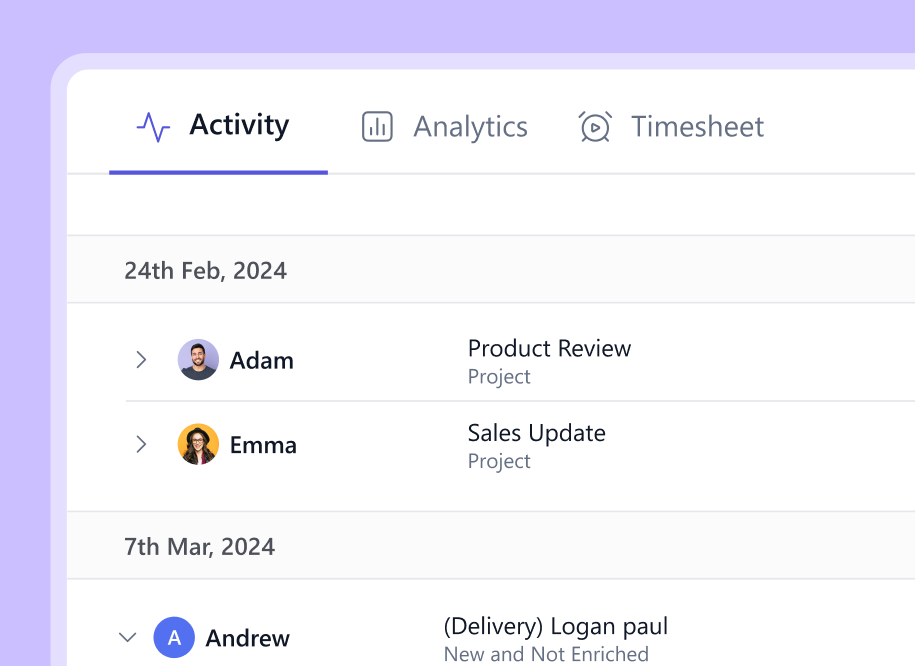
Task: Click the Timesheet alarm clock icon
Action: point(595,127)
